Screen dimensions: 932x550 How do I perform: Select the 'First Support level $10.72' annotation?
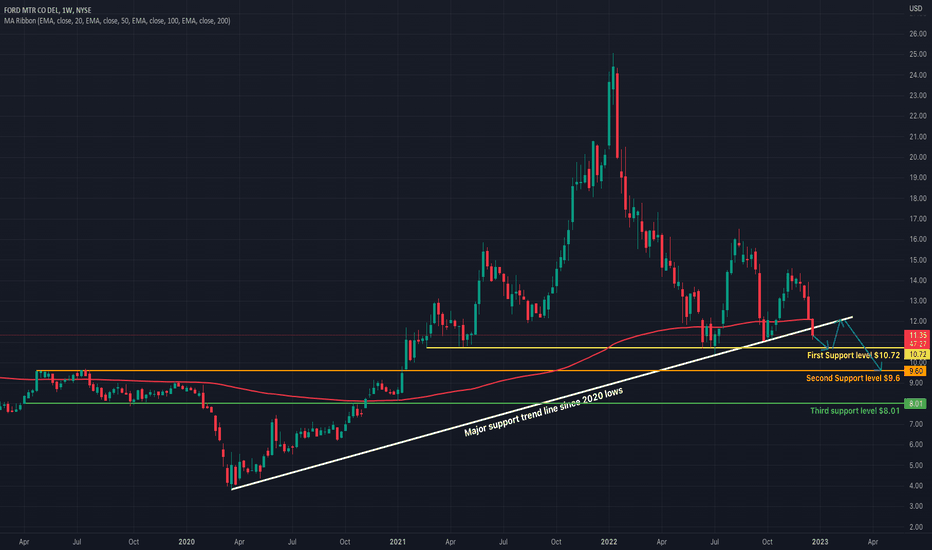pos(853,355)
